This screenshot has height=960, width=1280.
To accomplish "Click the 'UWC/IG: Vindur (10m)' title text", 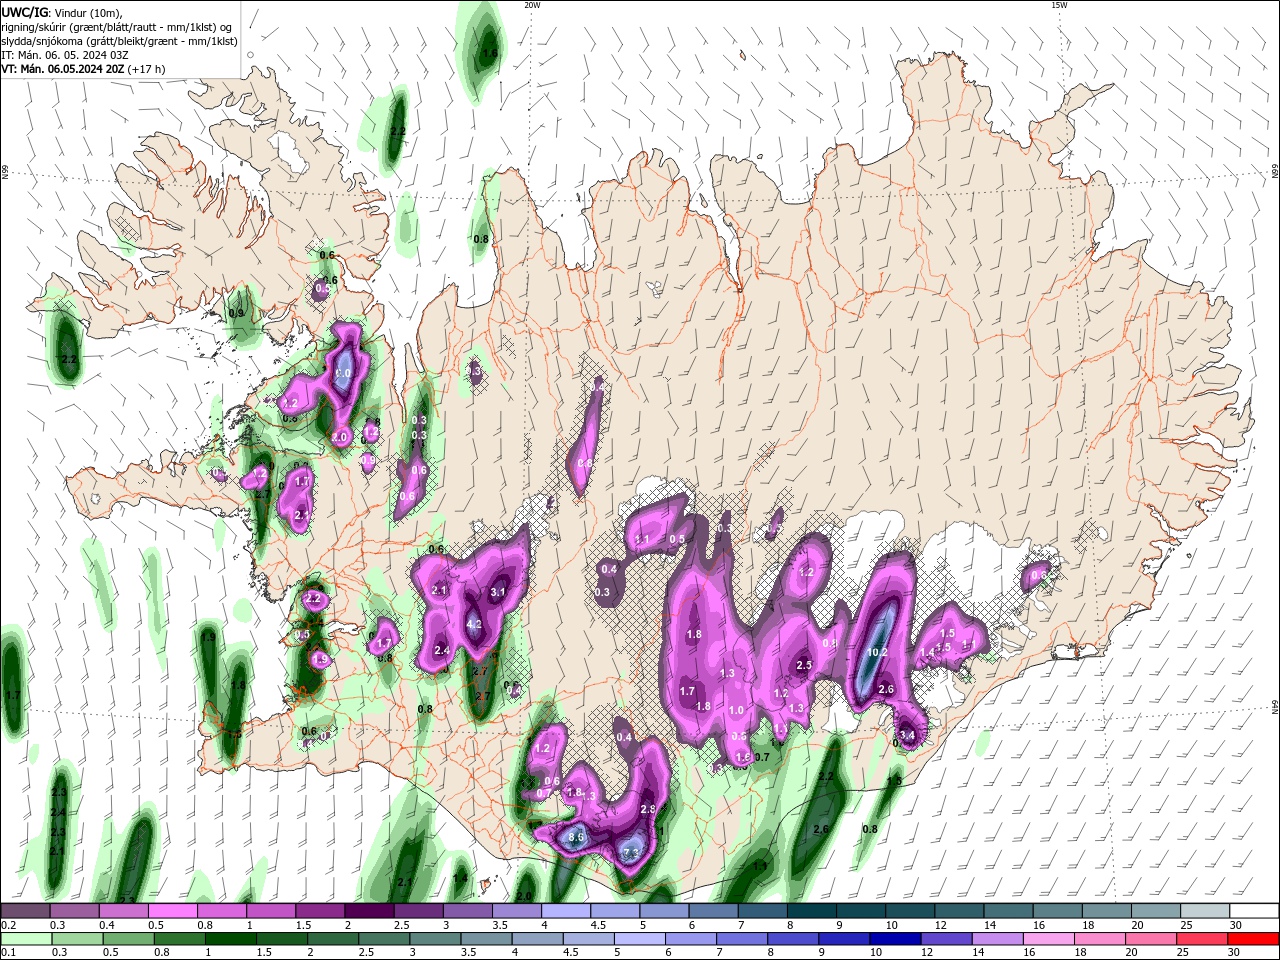I will tap(63, 12).
